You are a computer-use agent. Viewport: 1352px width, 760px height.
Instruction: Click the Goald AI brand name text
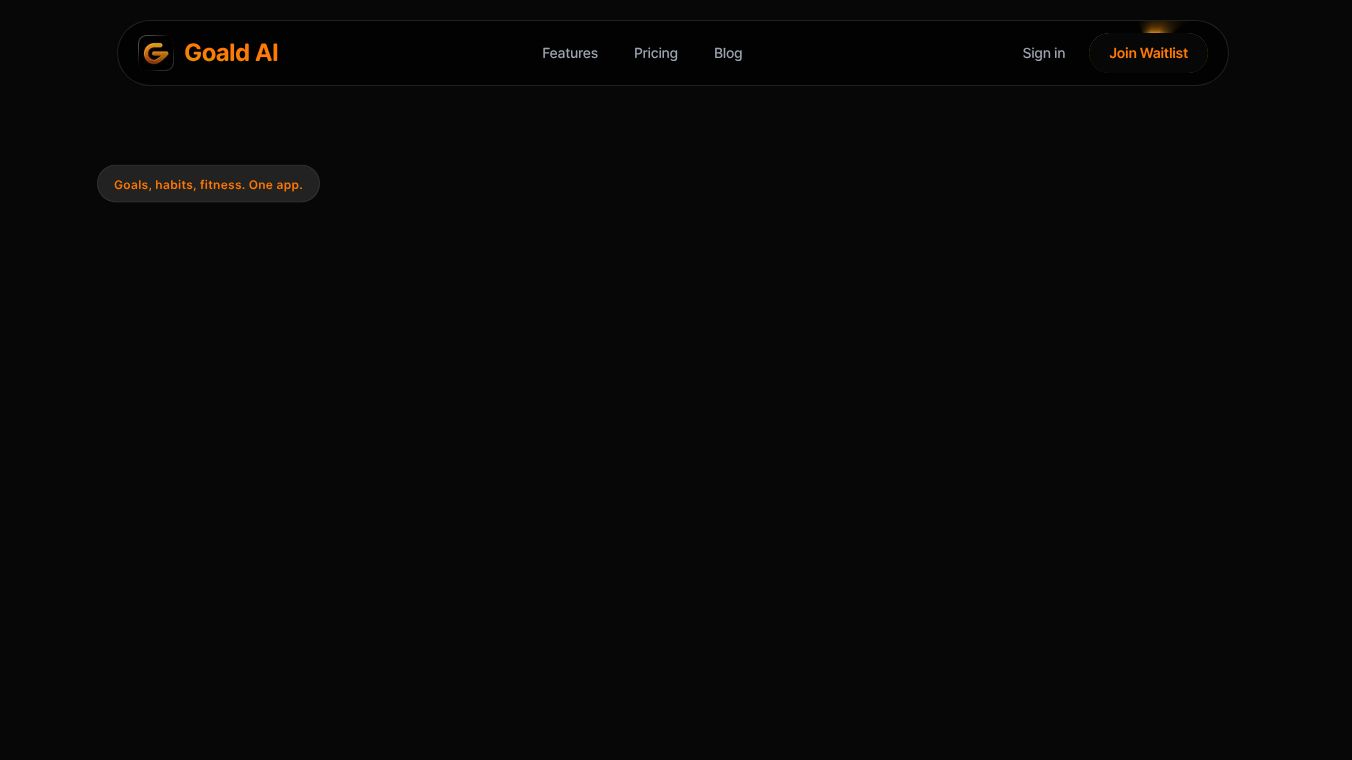tap(231, 53)
